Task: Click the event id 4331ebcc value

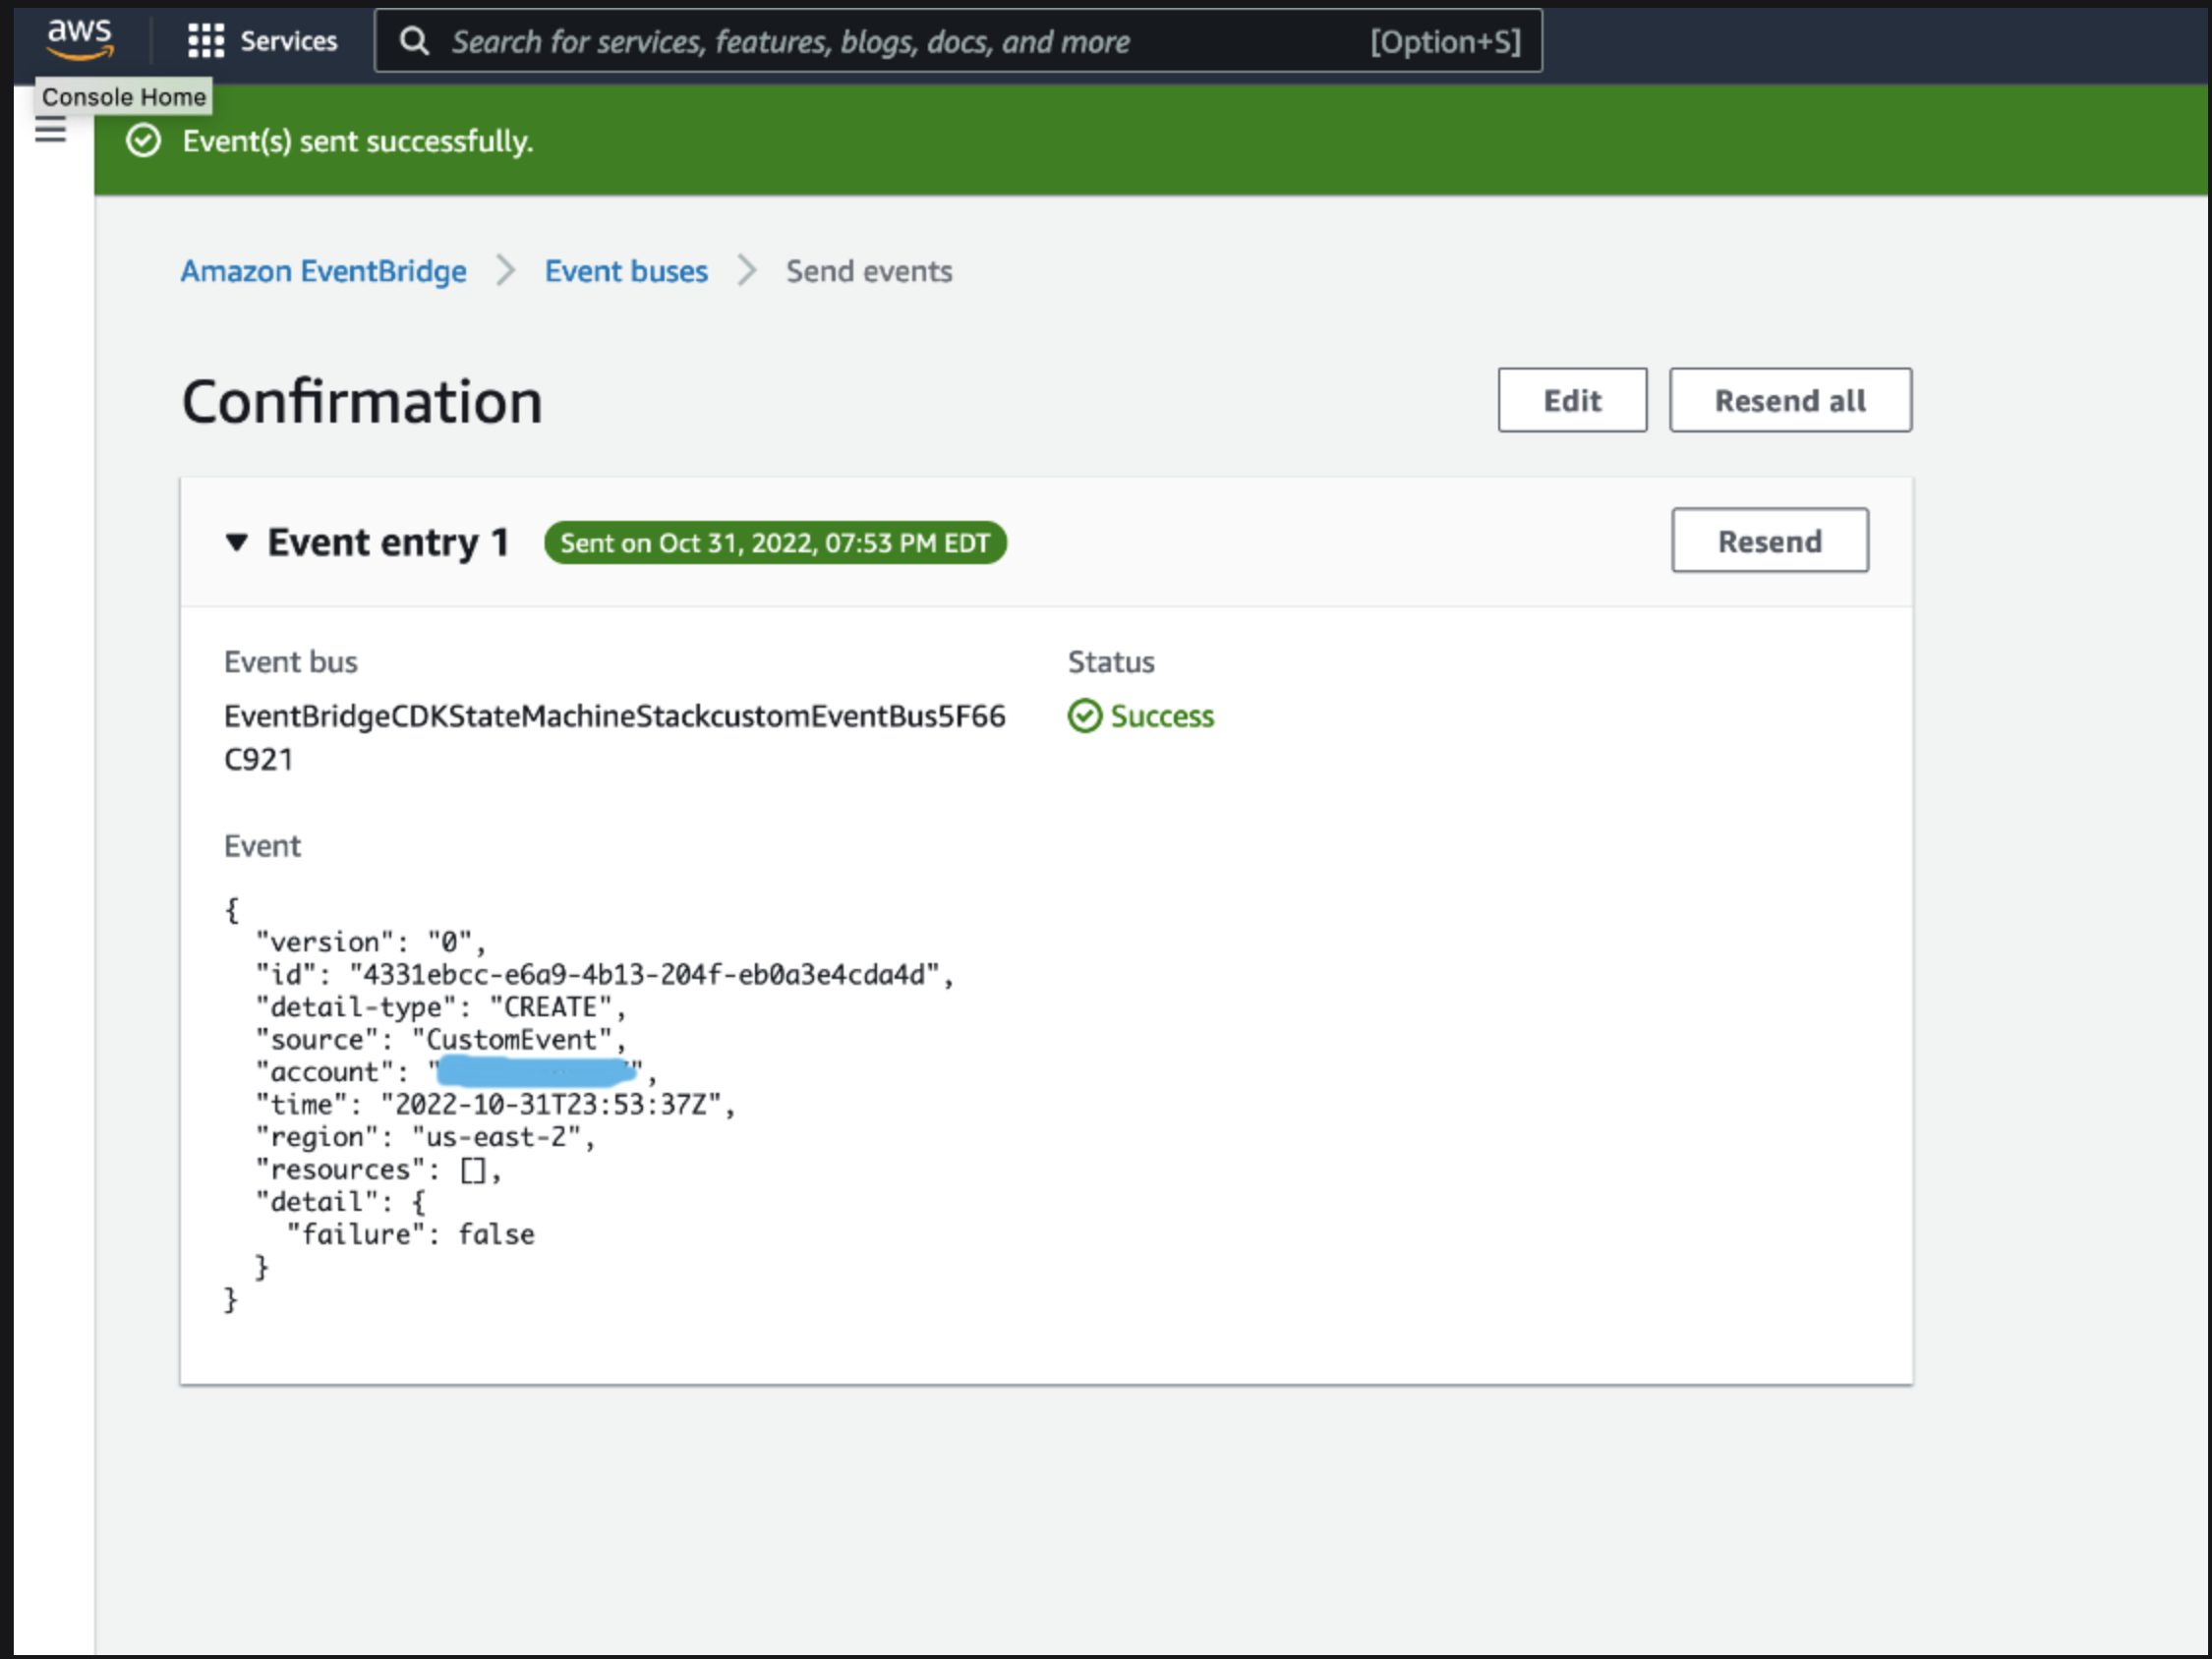Action: (644, 974)
